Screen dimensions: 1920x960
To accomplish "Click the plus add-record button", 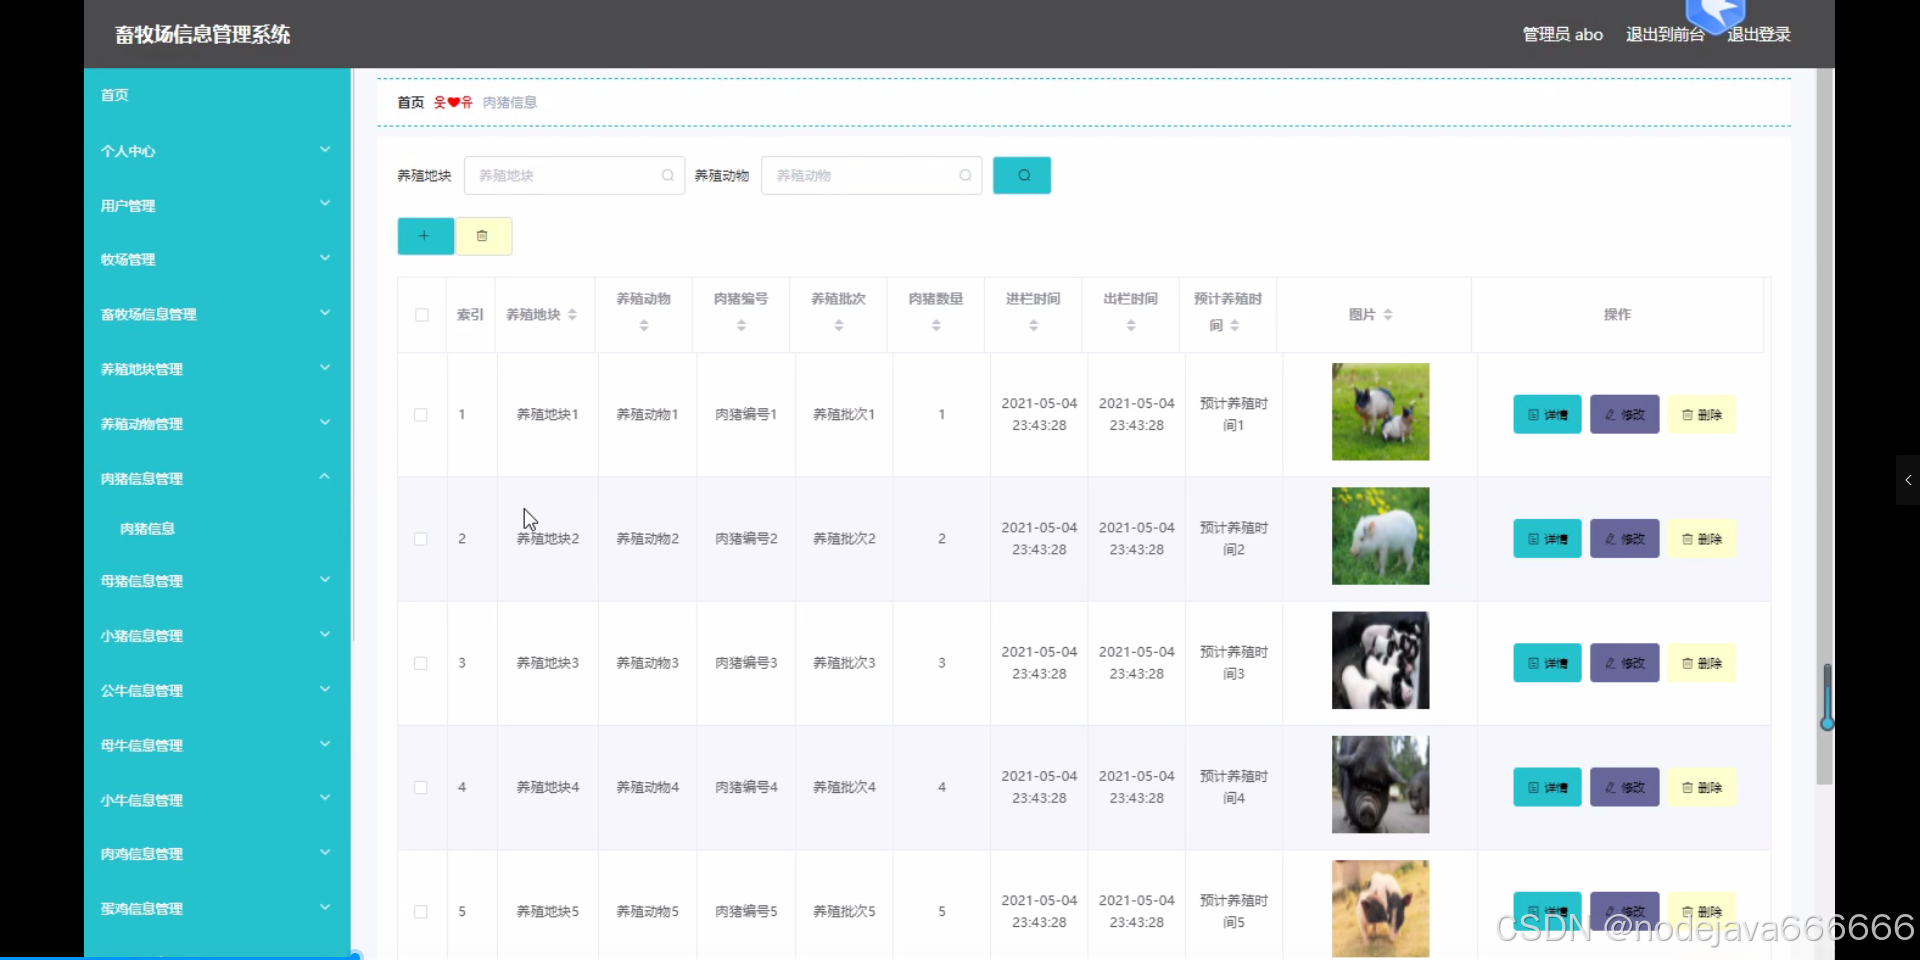I will click(x=425, y=236).
